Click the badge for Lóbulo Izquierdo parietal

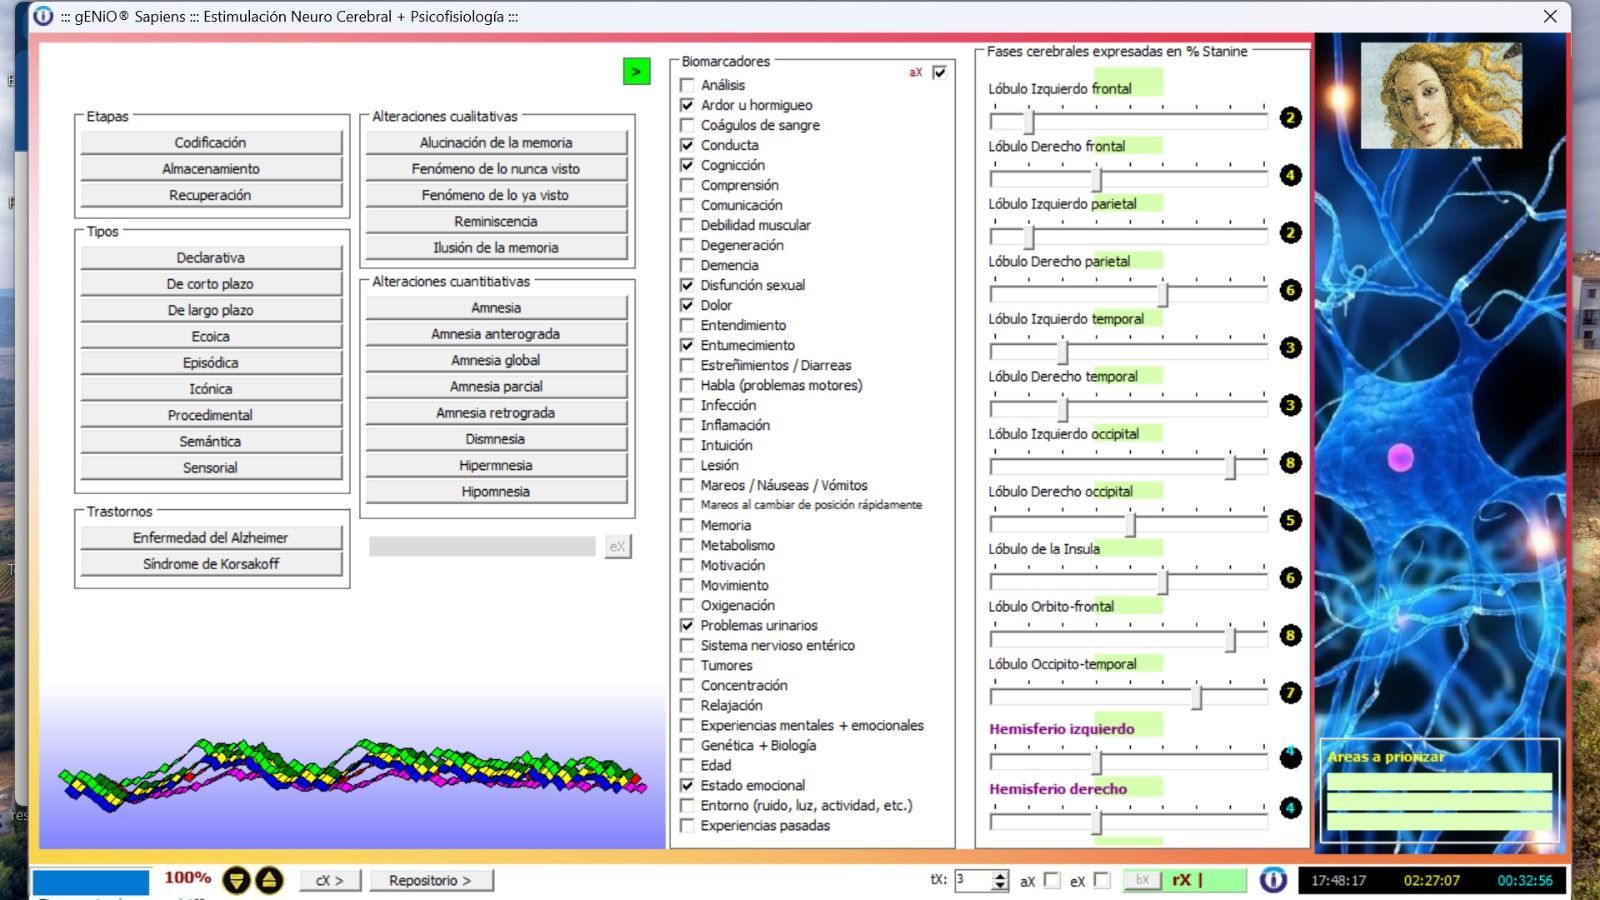[1290, 233]
